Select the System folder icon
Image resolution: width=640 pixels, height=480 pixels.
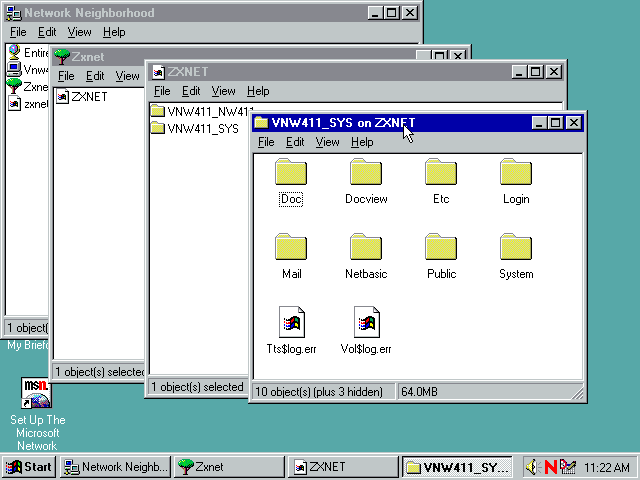pyautogui.click(x=516, y=247)
